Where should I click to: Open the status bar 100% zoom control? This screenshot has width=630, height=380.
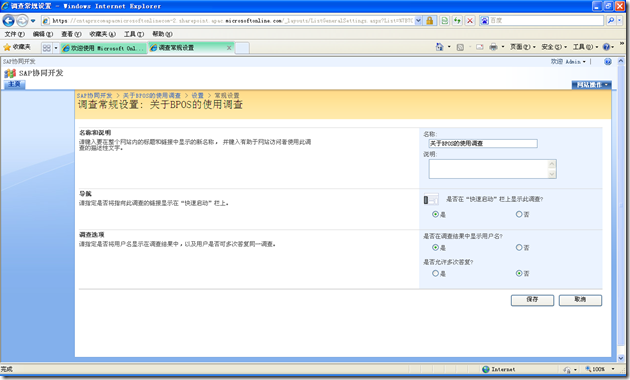(600, 369)
